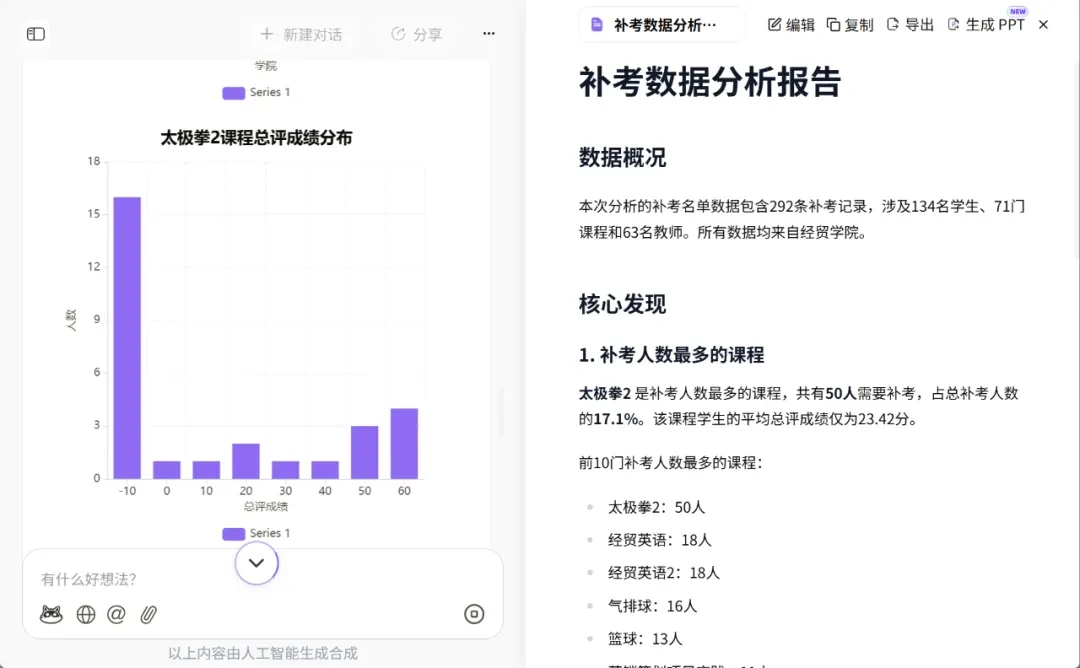The image size is (1080, 668).
Task: Toggle the globe web search icon
Action: (85, 614)
